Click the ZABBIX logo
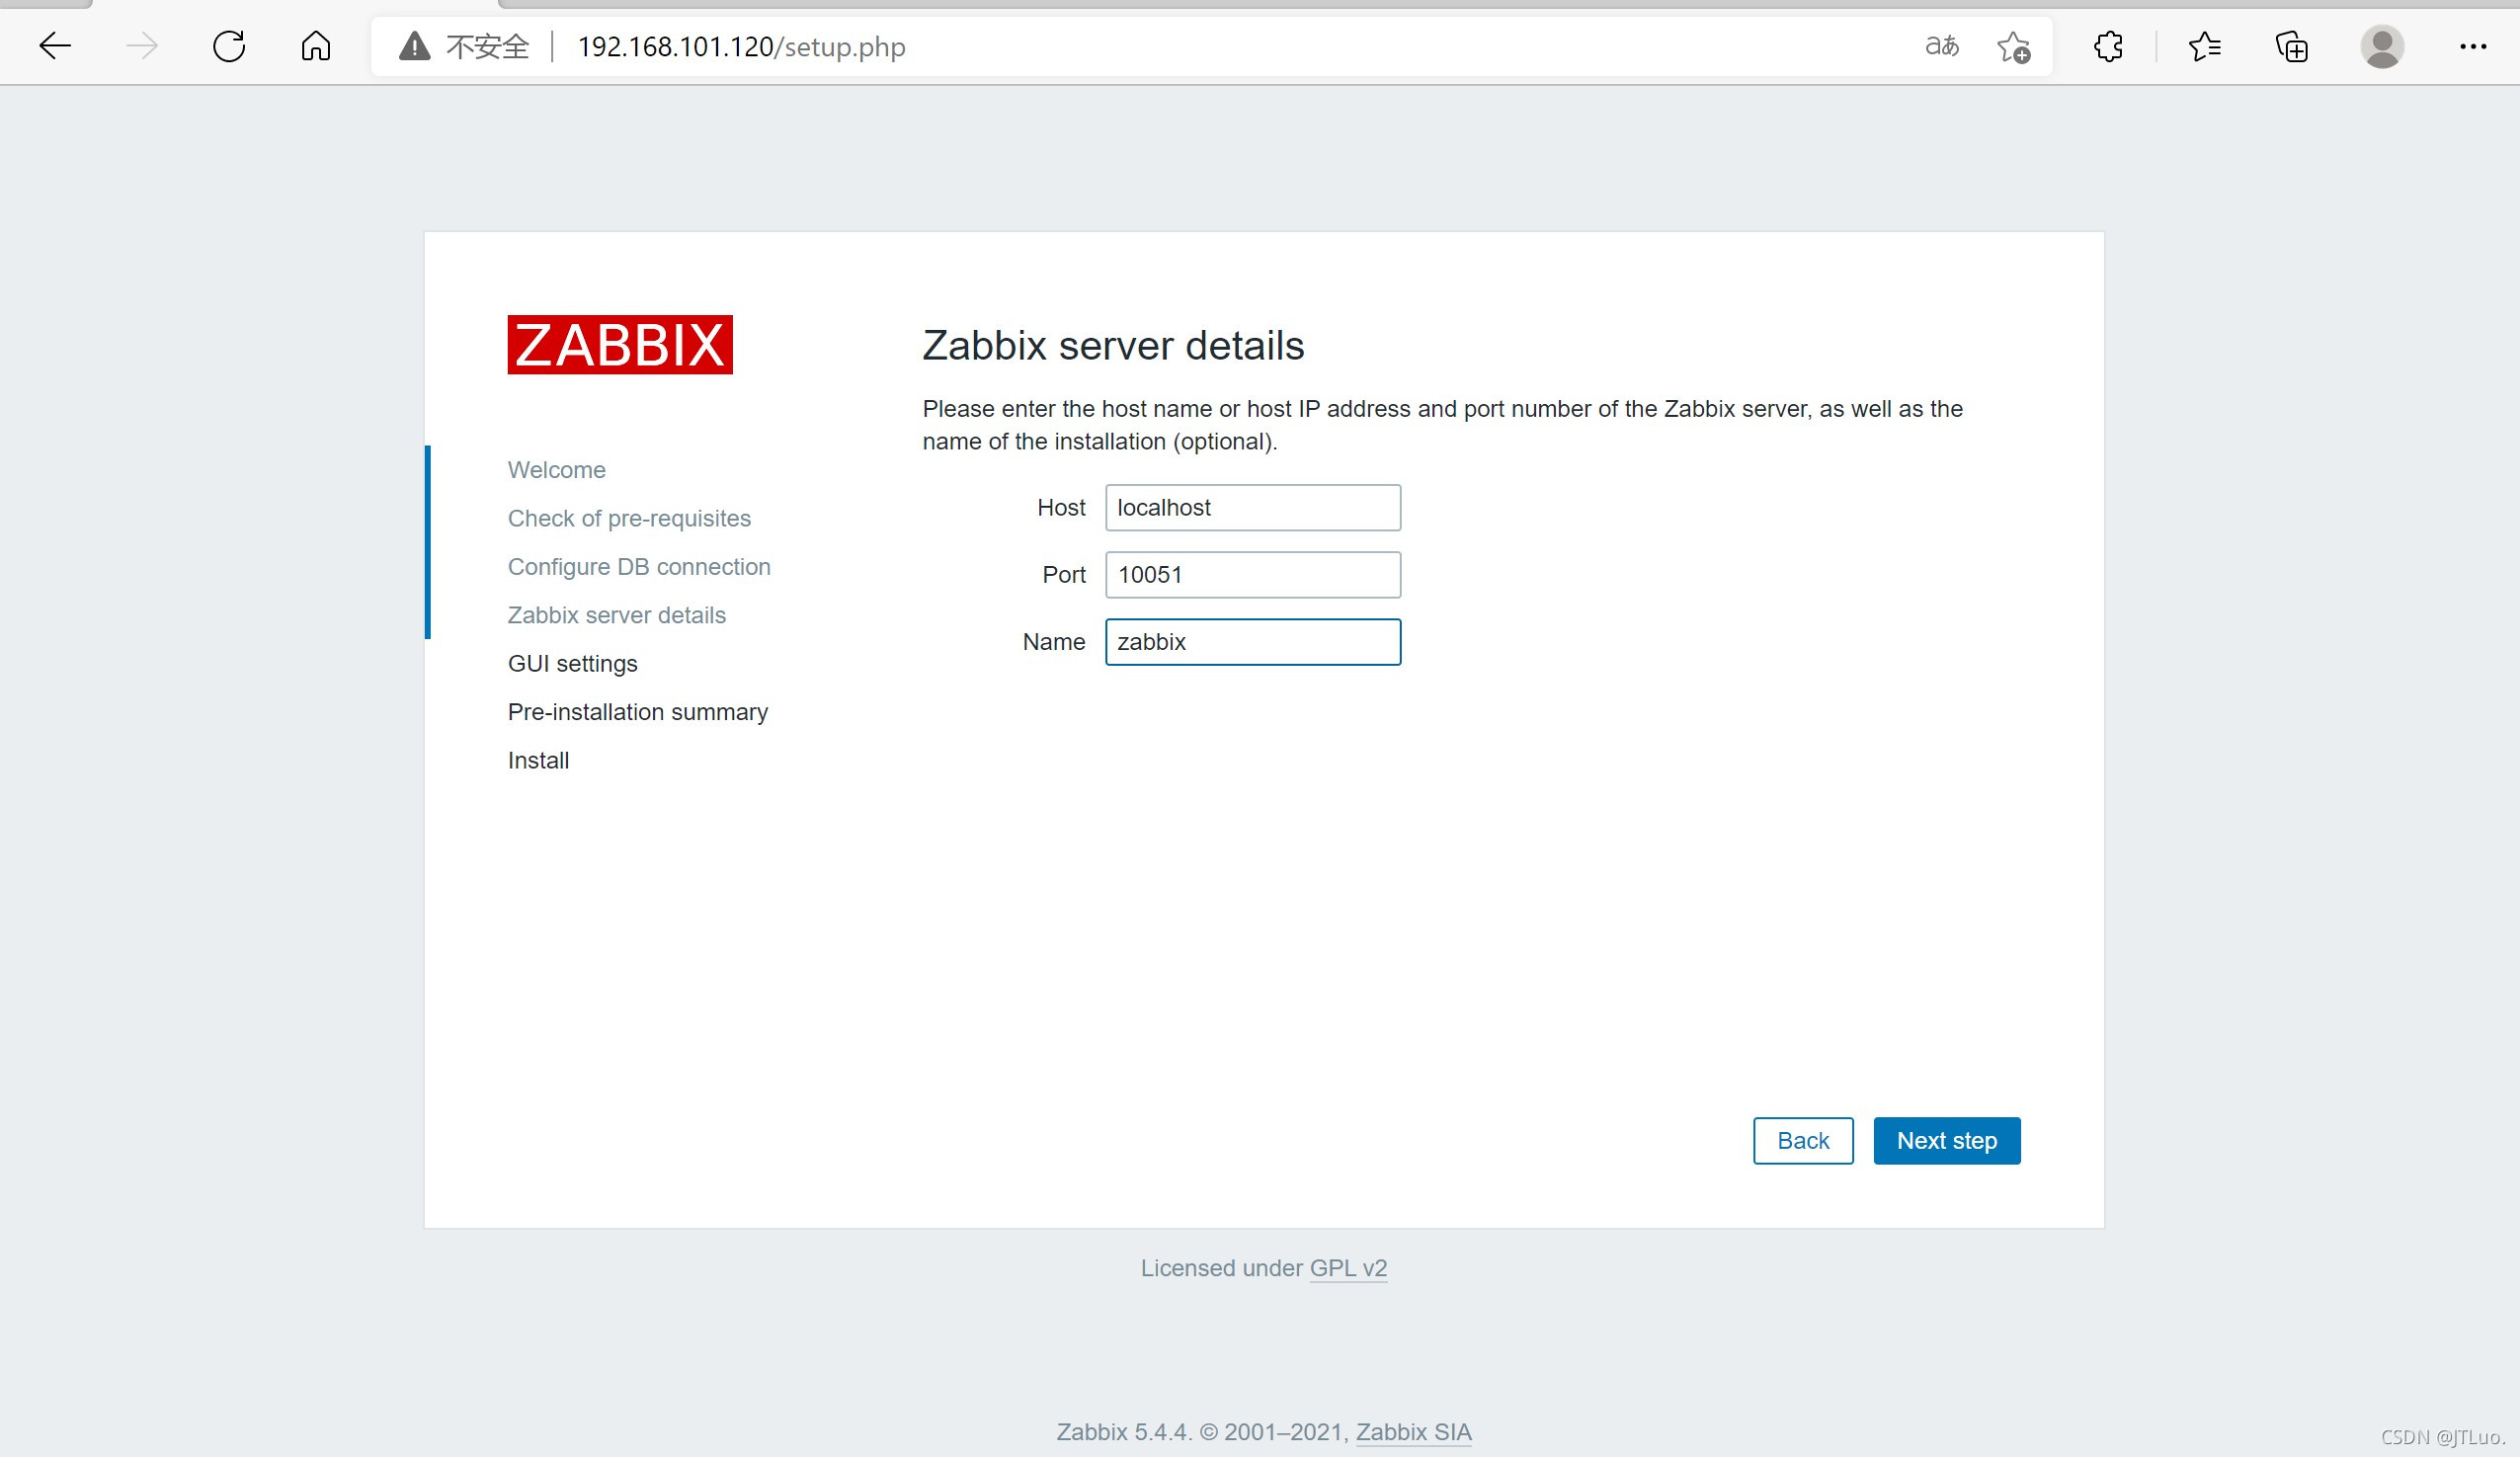Viewport: 2520px width, 1457px height. pos(620,345)
